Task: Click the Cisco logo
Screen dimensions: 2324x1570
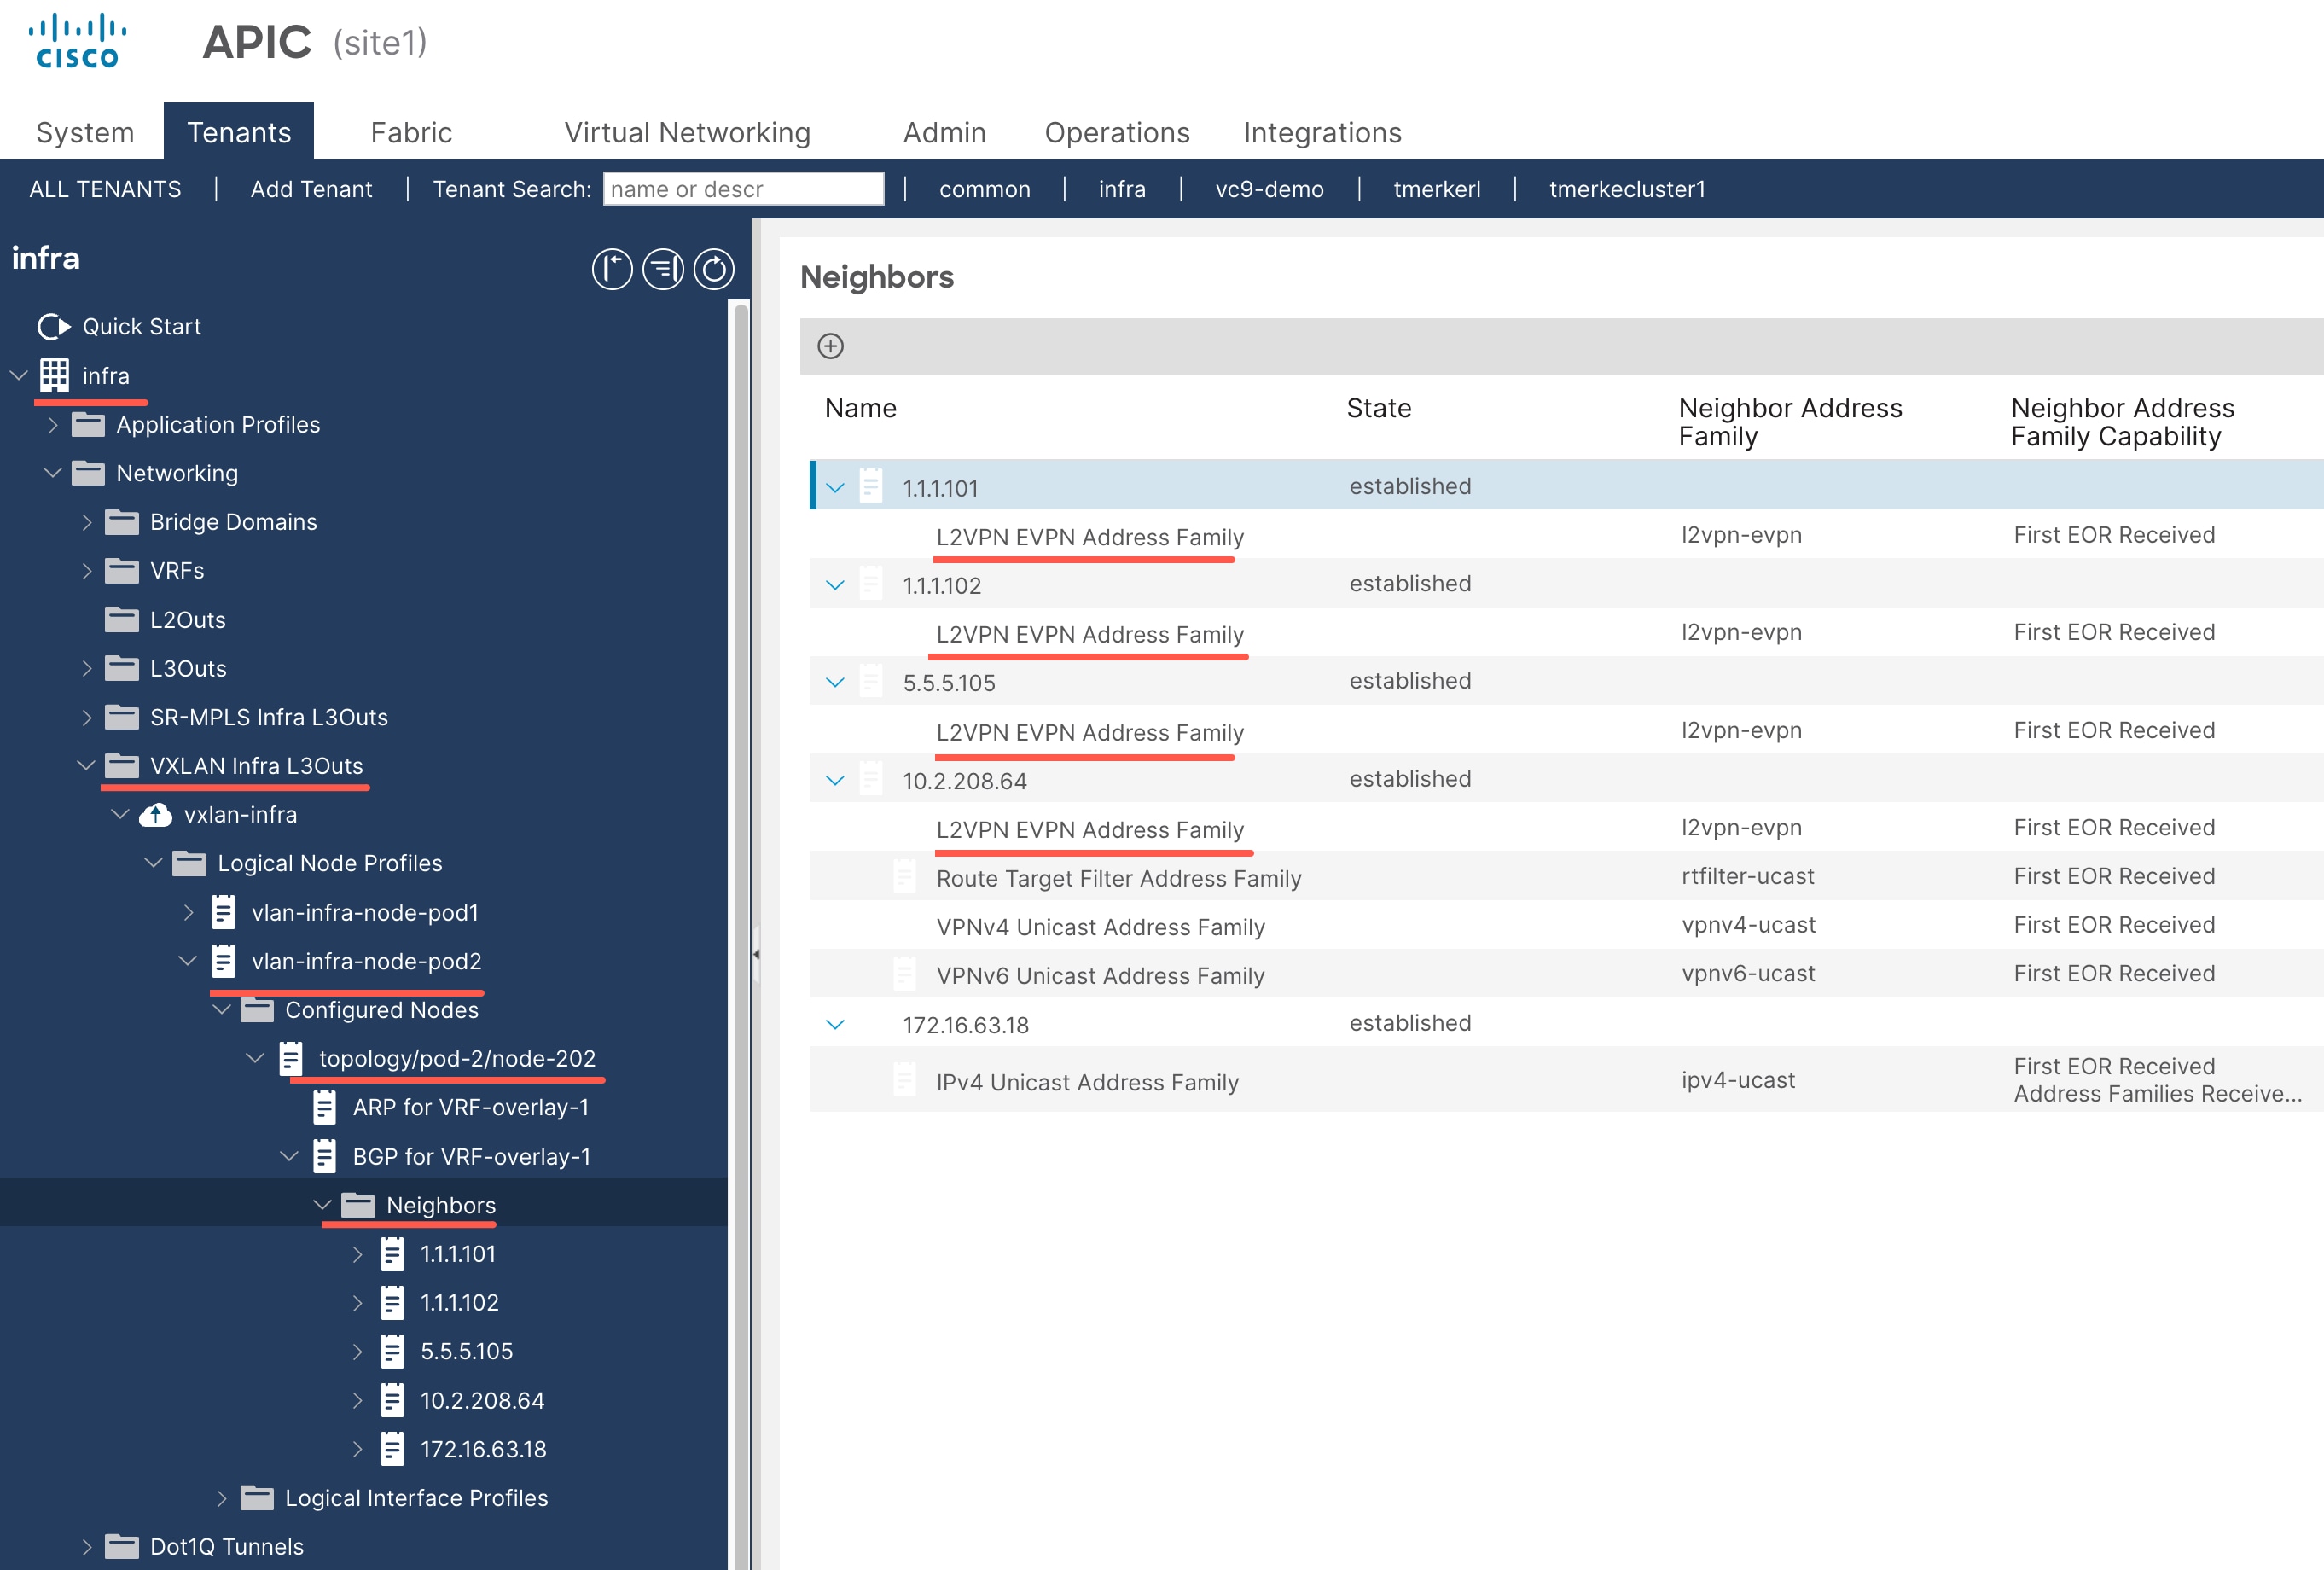Action: pyautogui.click(x=78, y=41)
